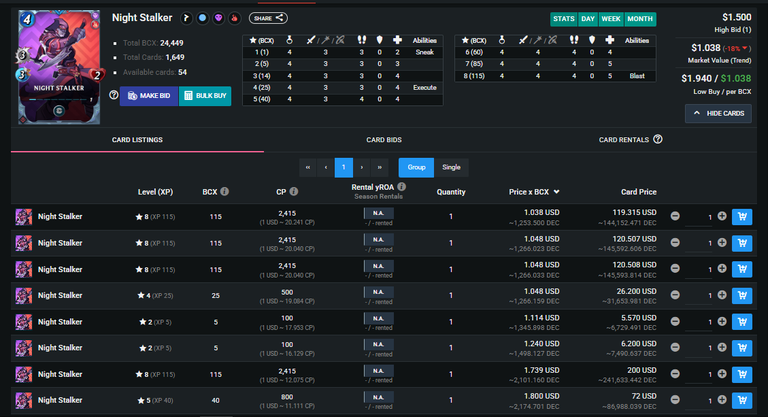This screenshot has width=768, height=417.
Task: Open help icon beside Make Bid
Action: pyautogui.click(x=114, y=95)
